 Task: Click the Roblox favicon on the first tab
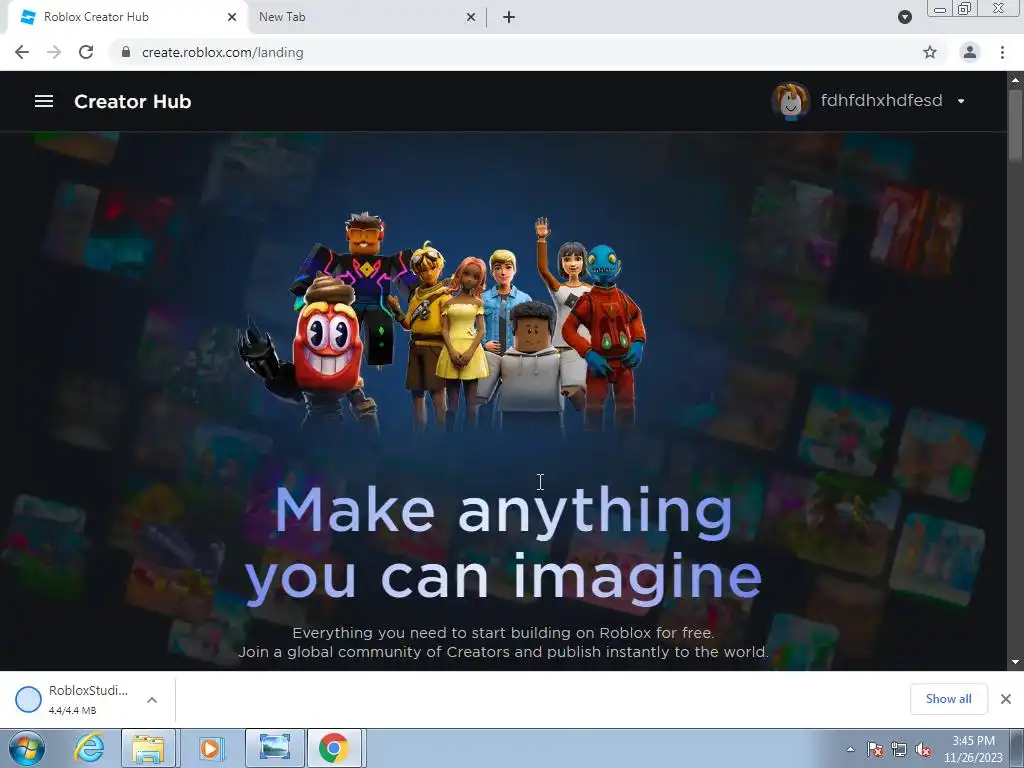[27, 17]
